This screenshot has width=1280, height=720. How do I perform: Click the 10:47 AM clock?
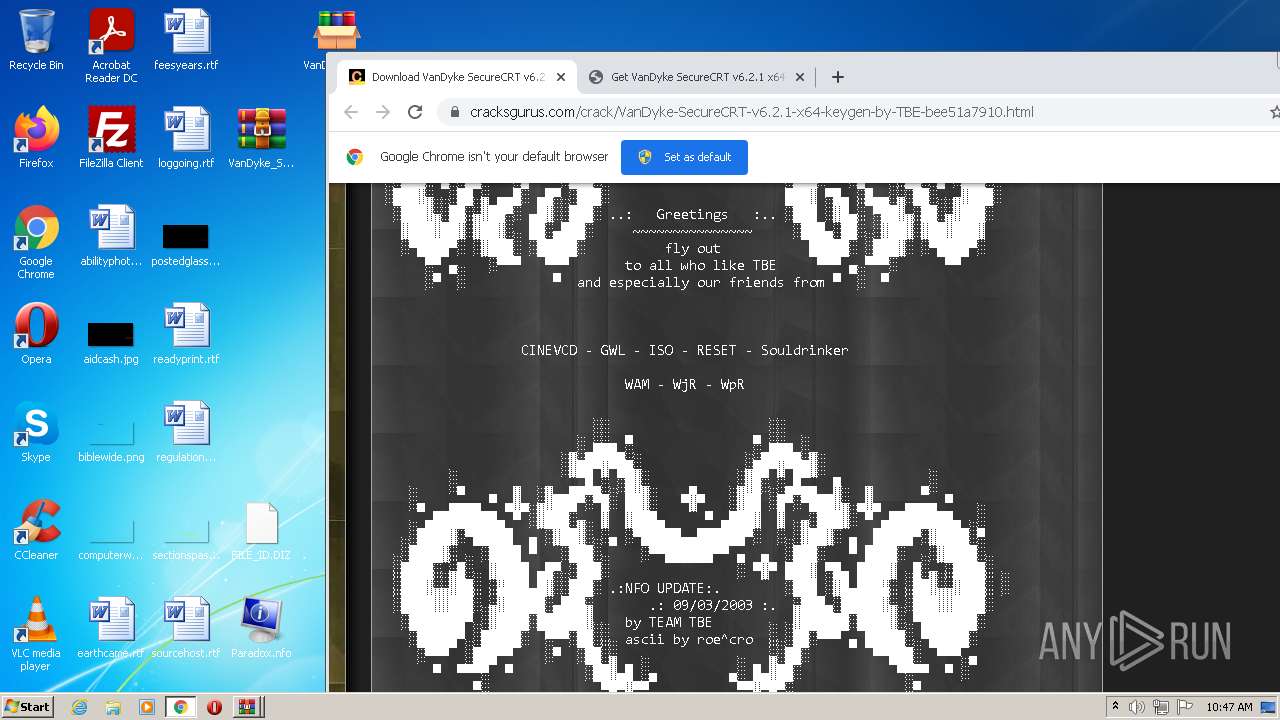(1229, 707)
